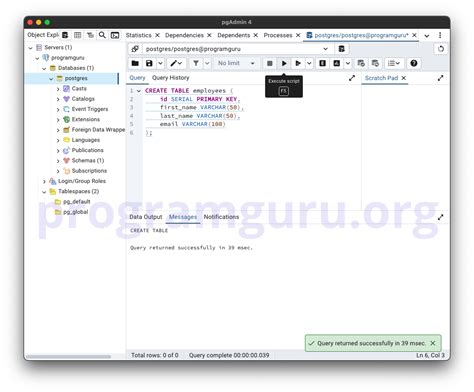Image resolution: width=474 pixels, height=392 pixels.
Task: Click line 5 email VARCHAR(100) in editor
Action: tap(193, 124)
